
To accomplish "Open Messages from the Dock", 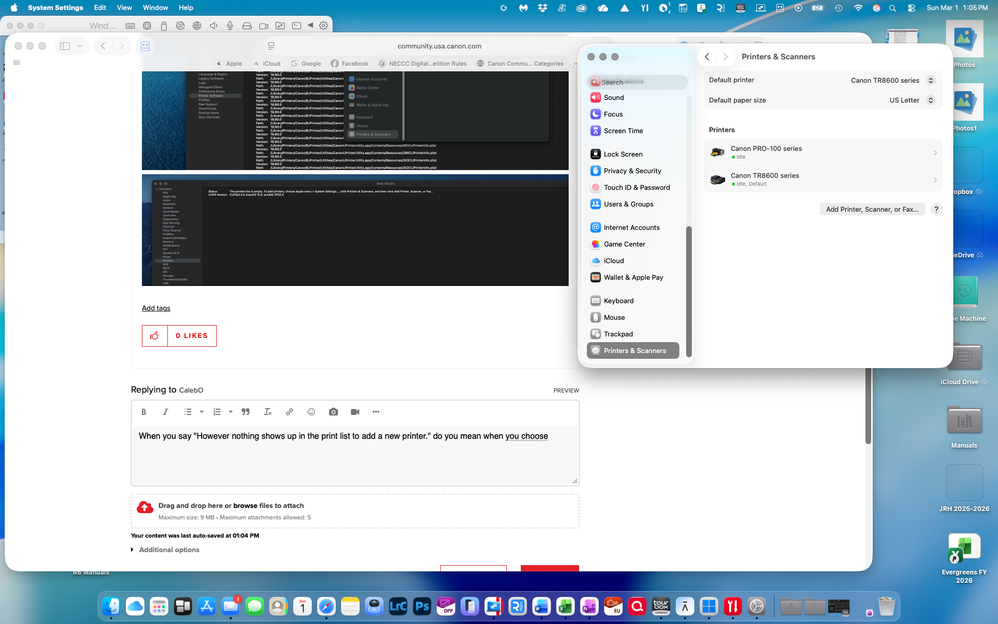I will click(255, 606).
